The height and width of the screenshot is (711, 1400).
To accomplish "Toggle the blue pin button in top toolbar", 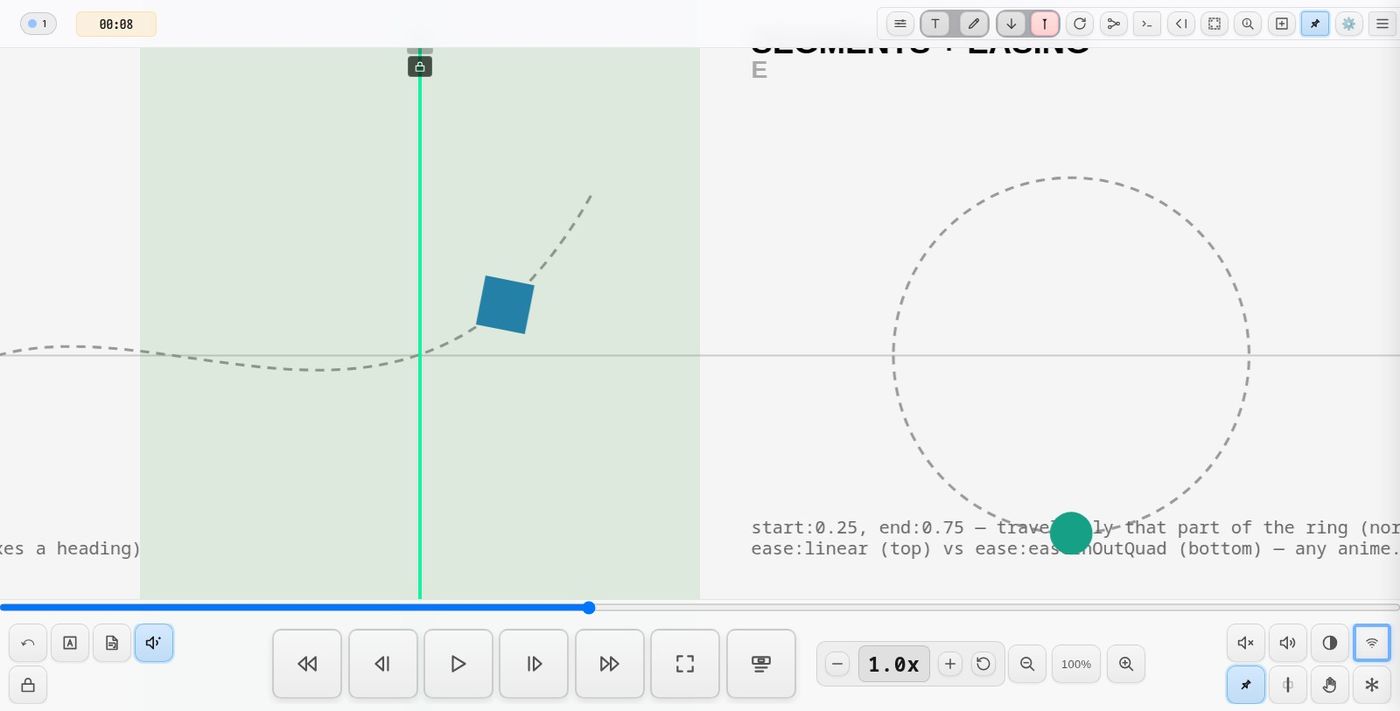I will (x=1315, y=24).
